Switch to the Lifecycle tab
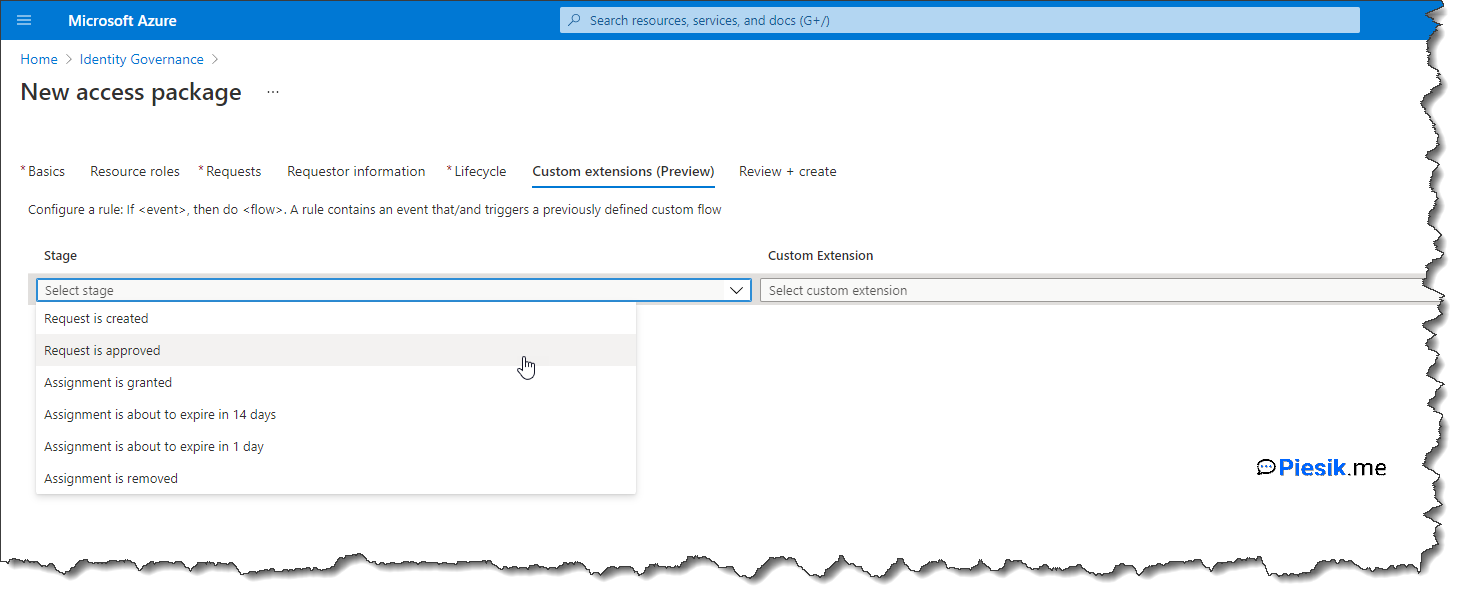This screenshot has width=1468, height=600. (480, 171)
